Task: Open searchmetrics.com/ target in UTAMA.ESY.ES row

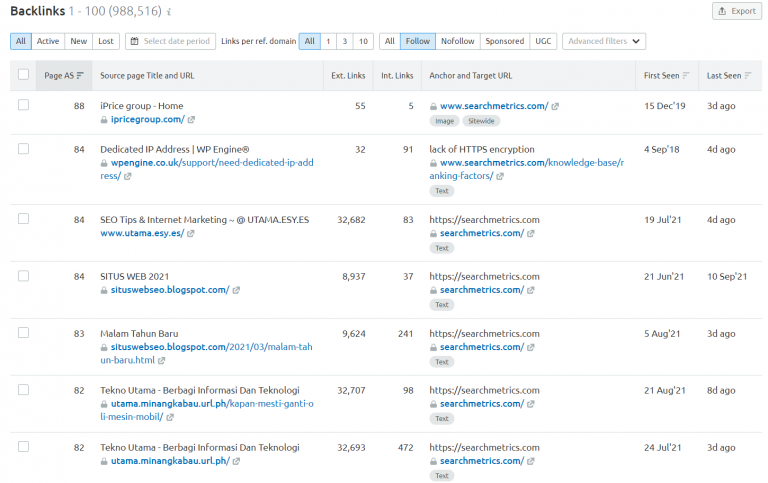Action: [482, 233]
